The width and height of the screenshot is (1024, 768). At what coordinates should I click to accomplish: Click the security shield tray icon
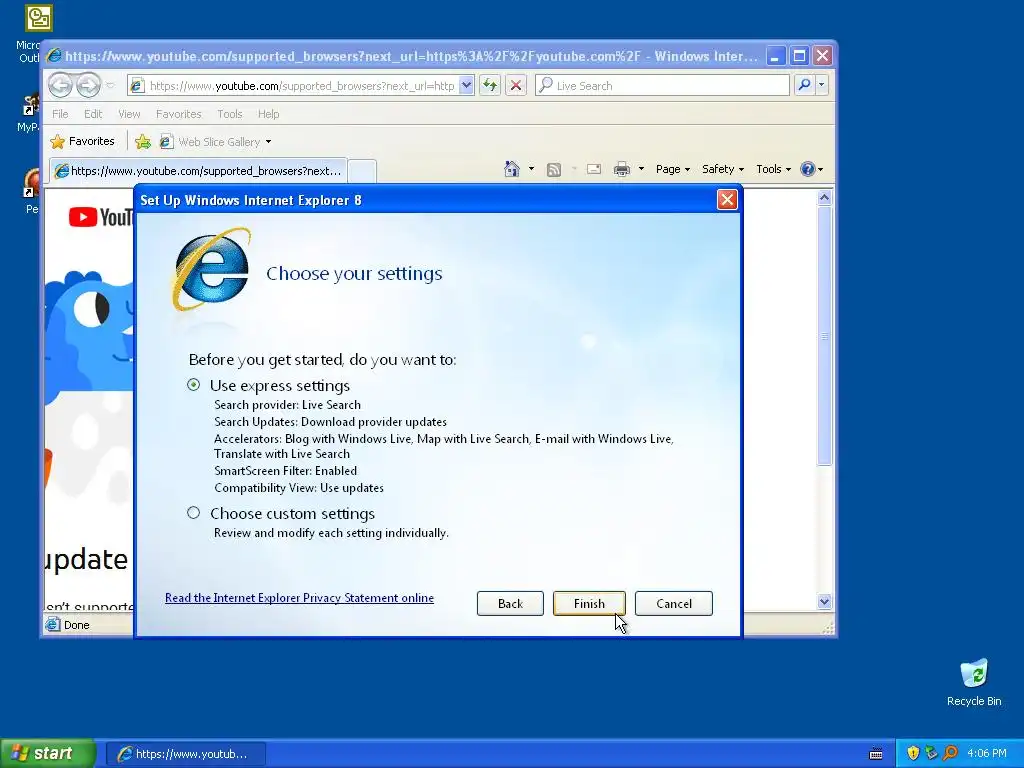pyautogui.click(x=913, y=754)
